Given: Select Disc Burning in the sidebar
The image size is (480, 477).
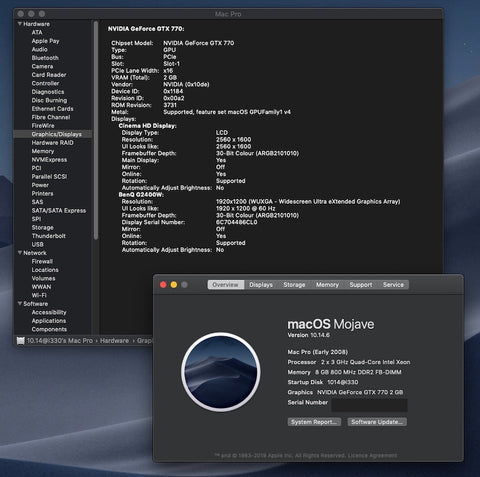Looking at the screenshot, I should point(49,100).
